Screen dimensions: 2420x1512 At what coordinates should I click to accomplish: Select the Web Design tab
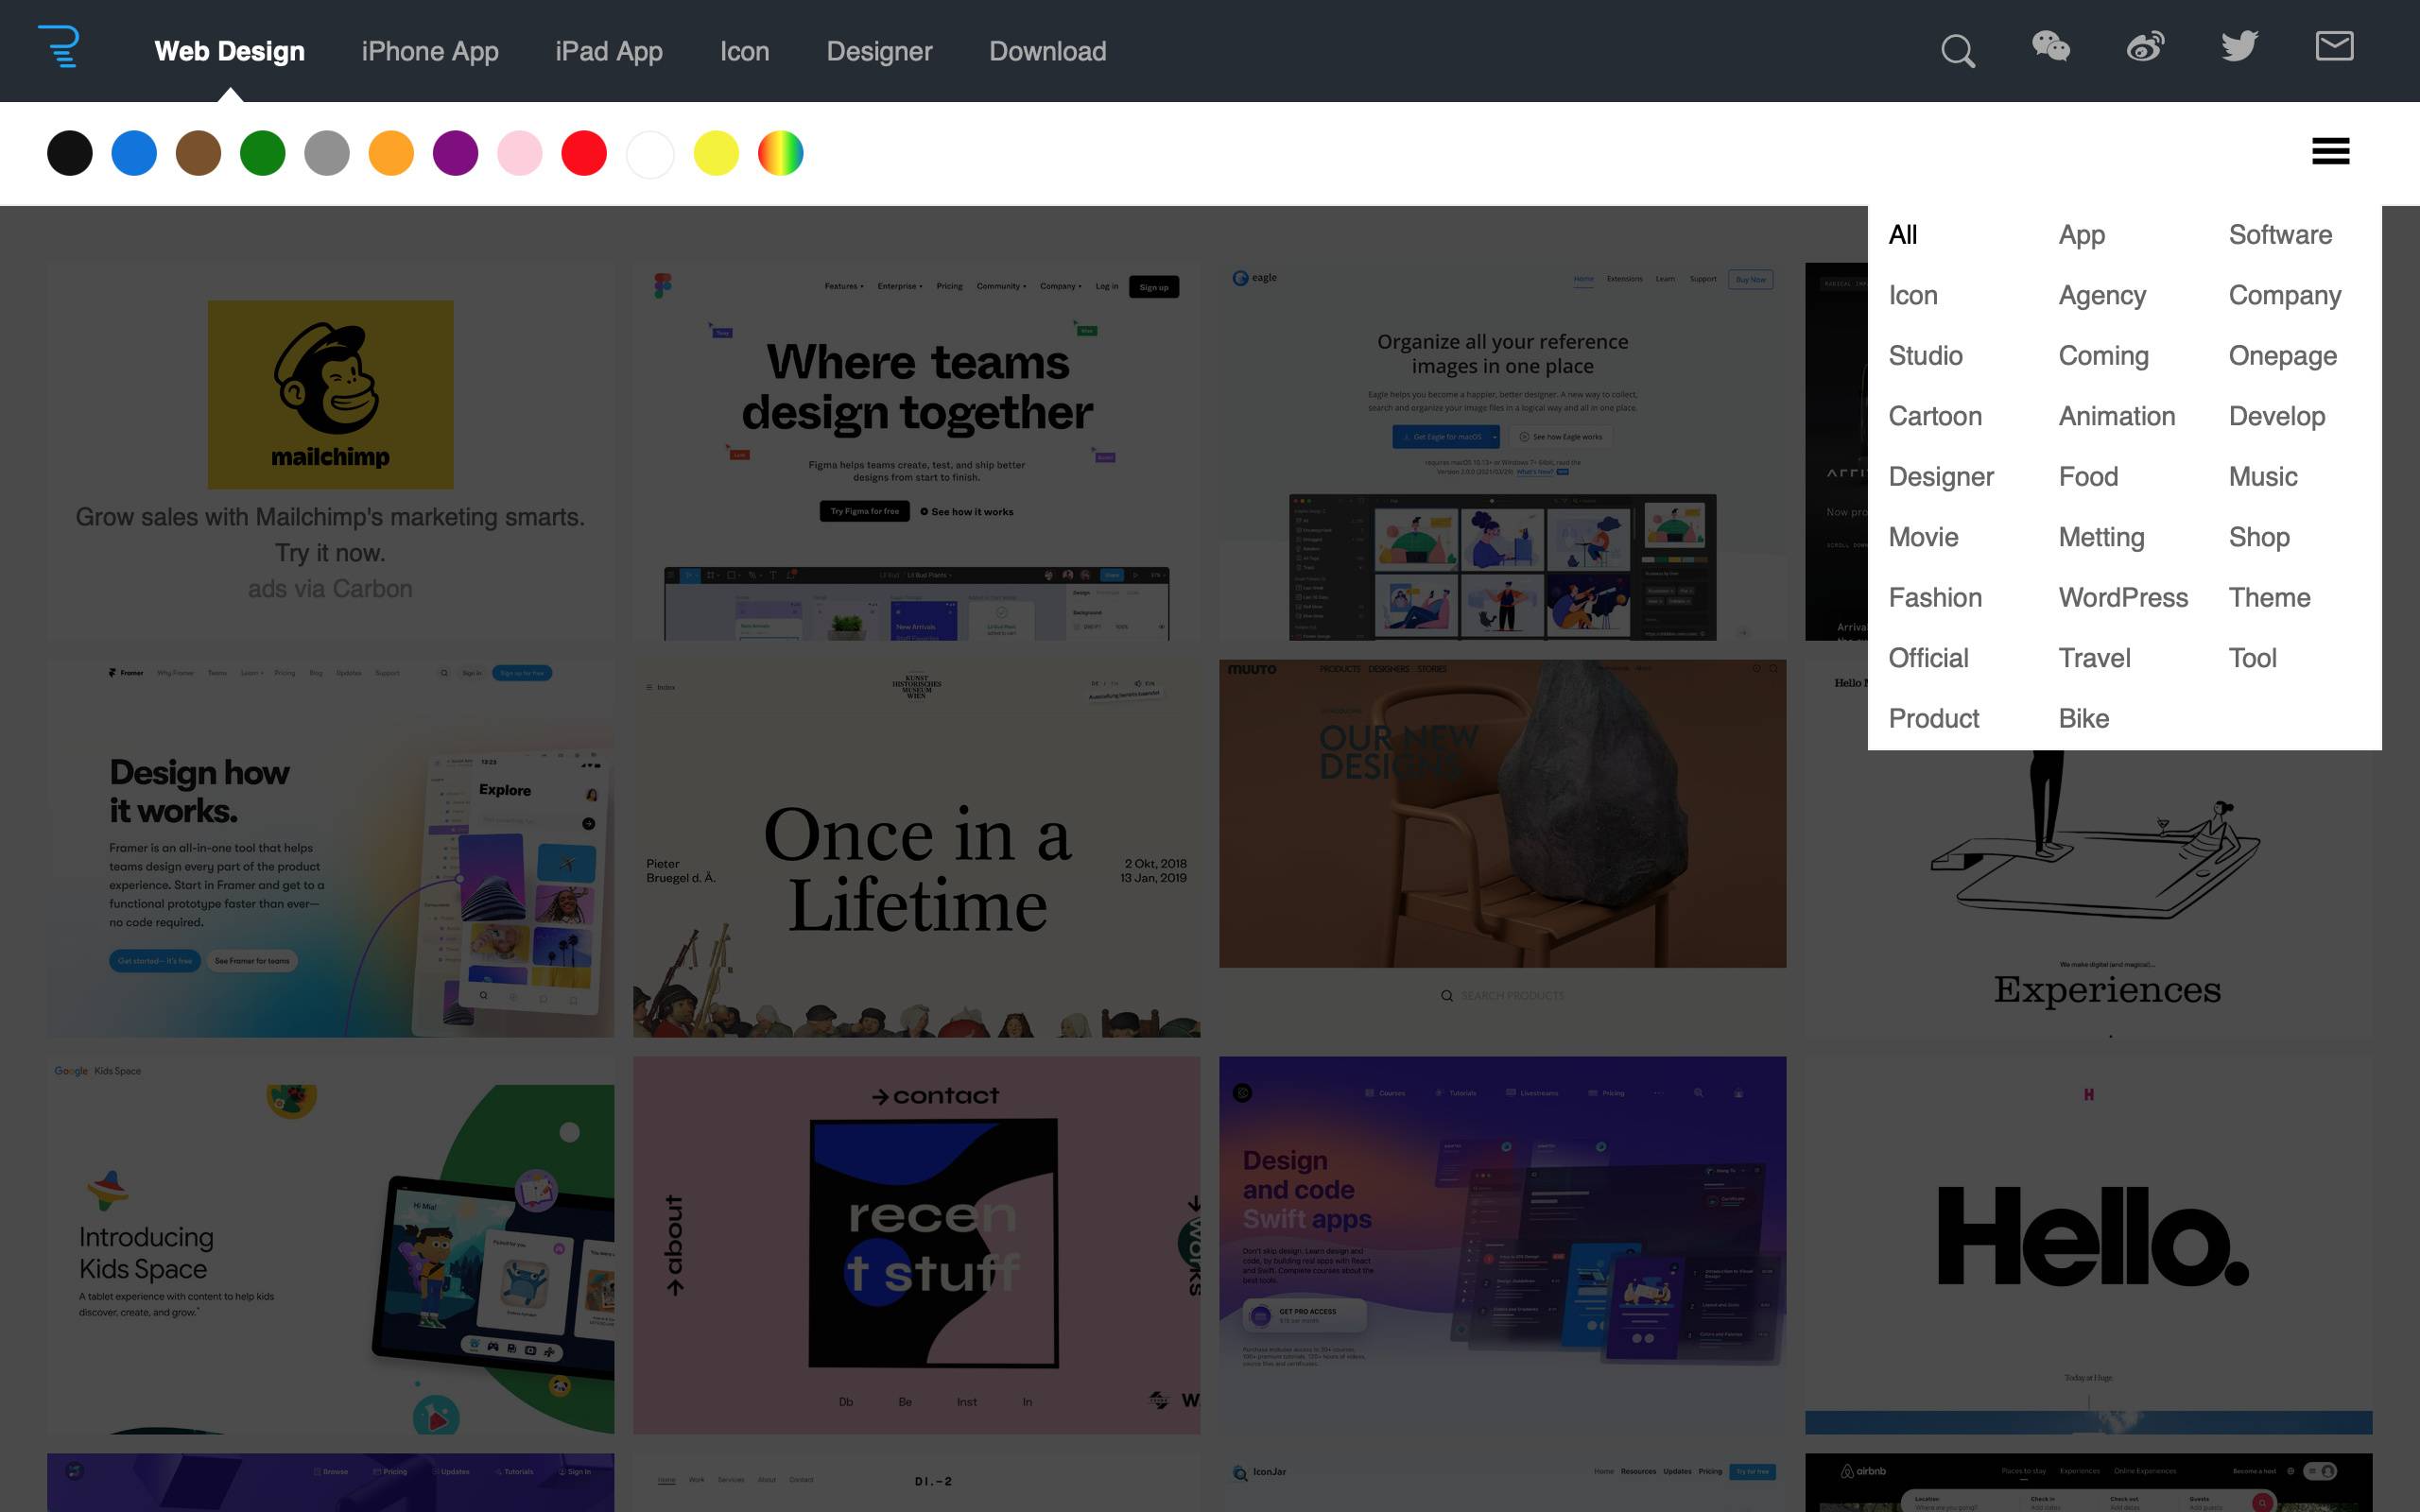click(x=230, y=51)
